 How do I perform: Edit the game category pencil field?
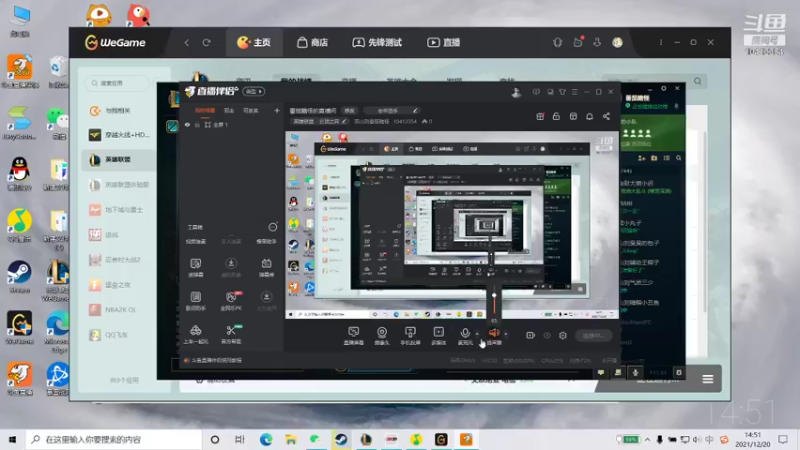click(x=319, y=121)
